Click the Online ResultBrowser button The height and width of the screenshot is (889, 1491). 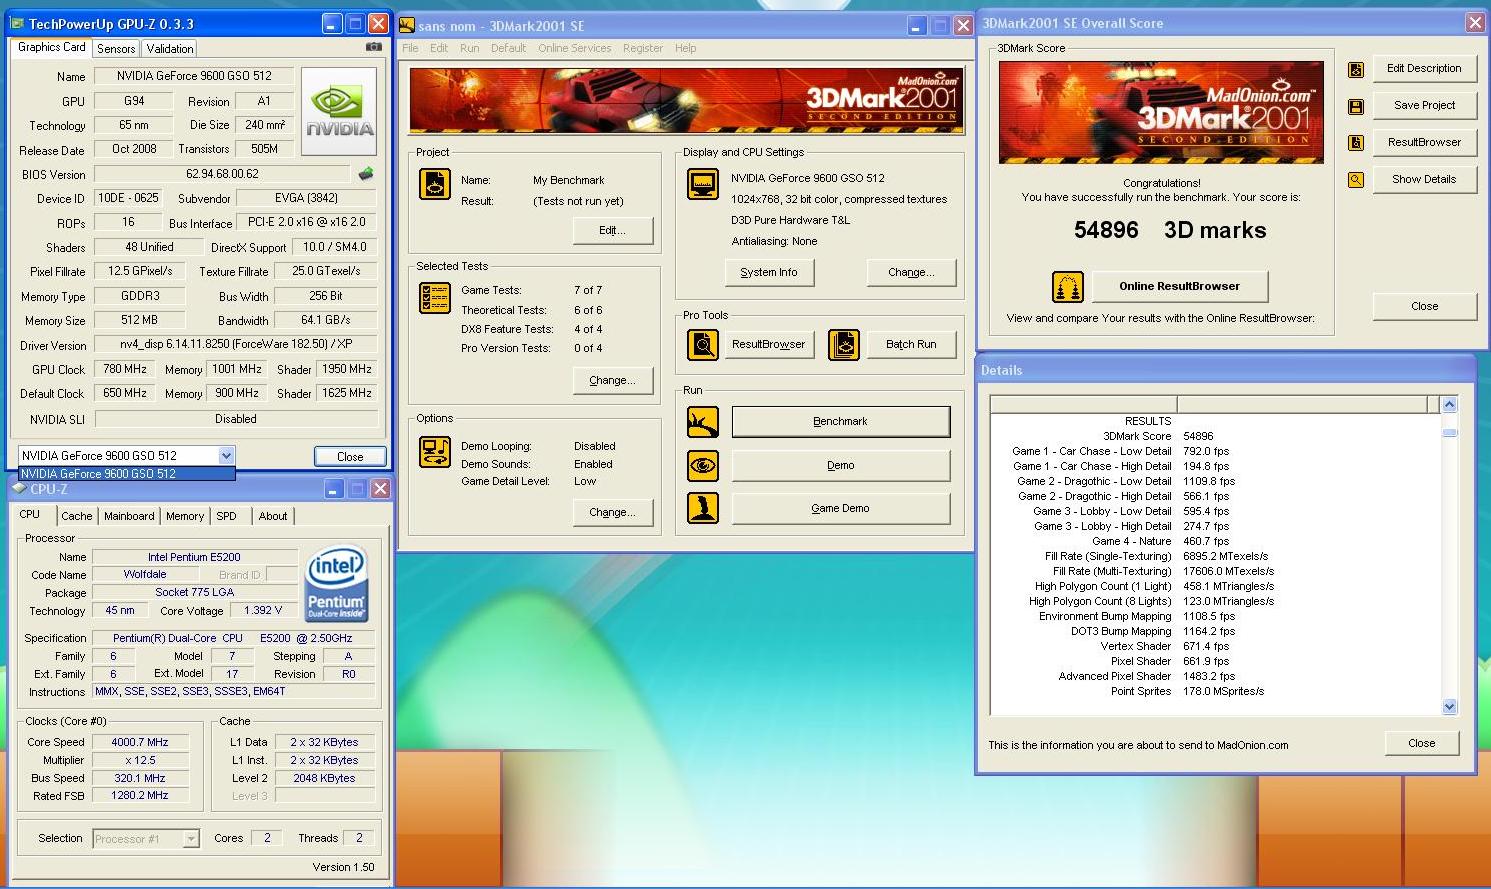tap(1180, 286)
